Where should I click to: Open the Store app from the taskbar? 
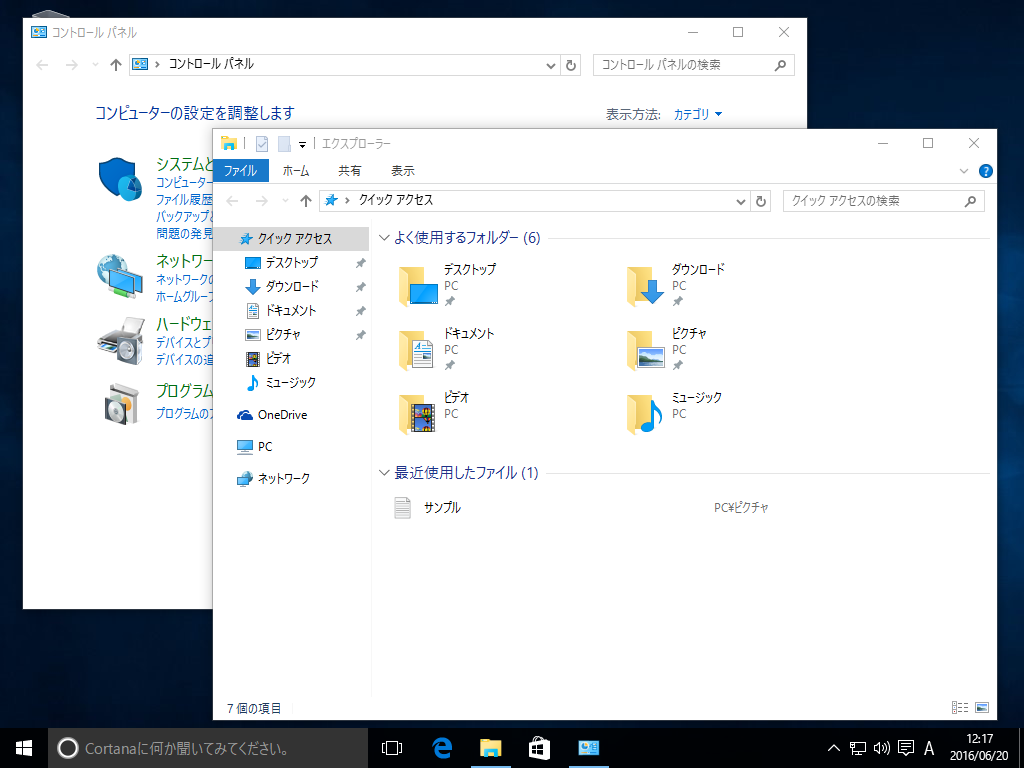point(540,747)
